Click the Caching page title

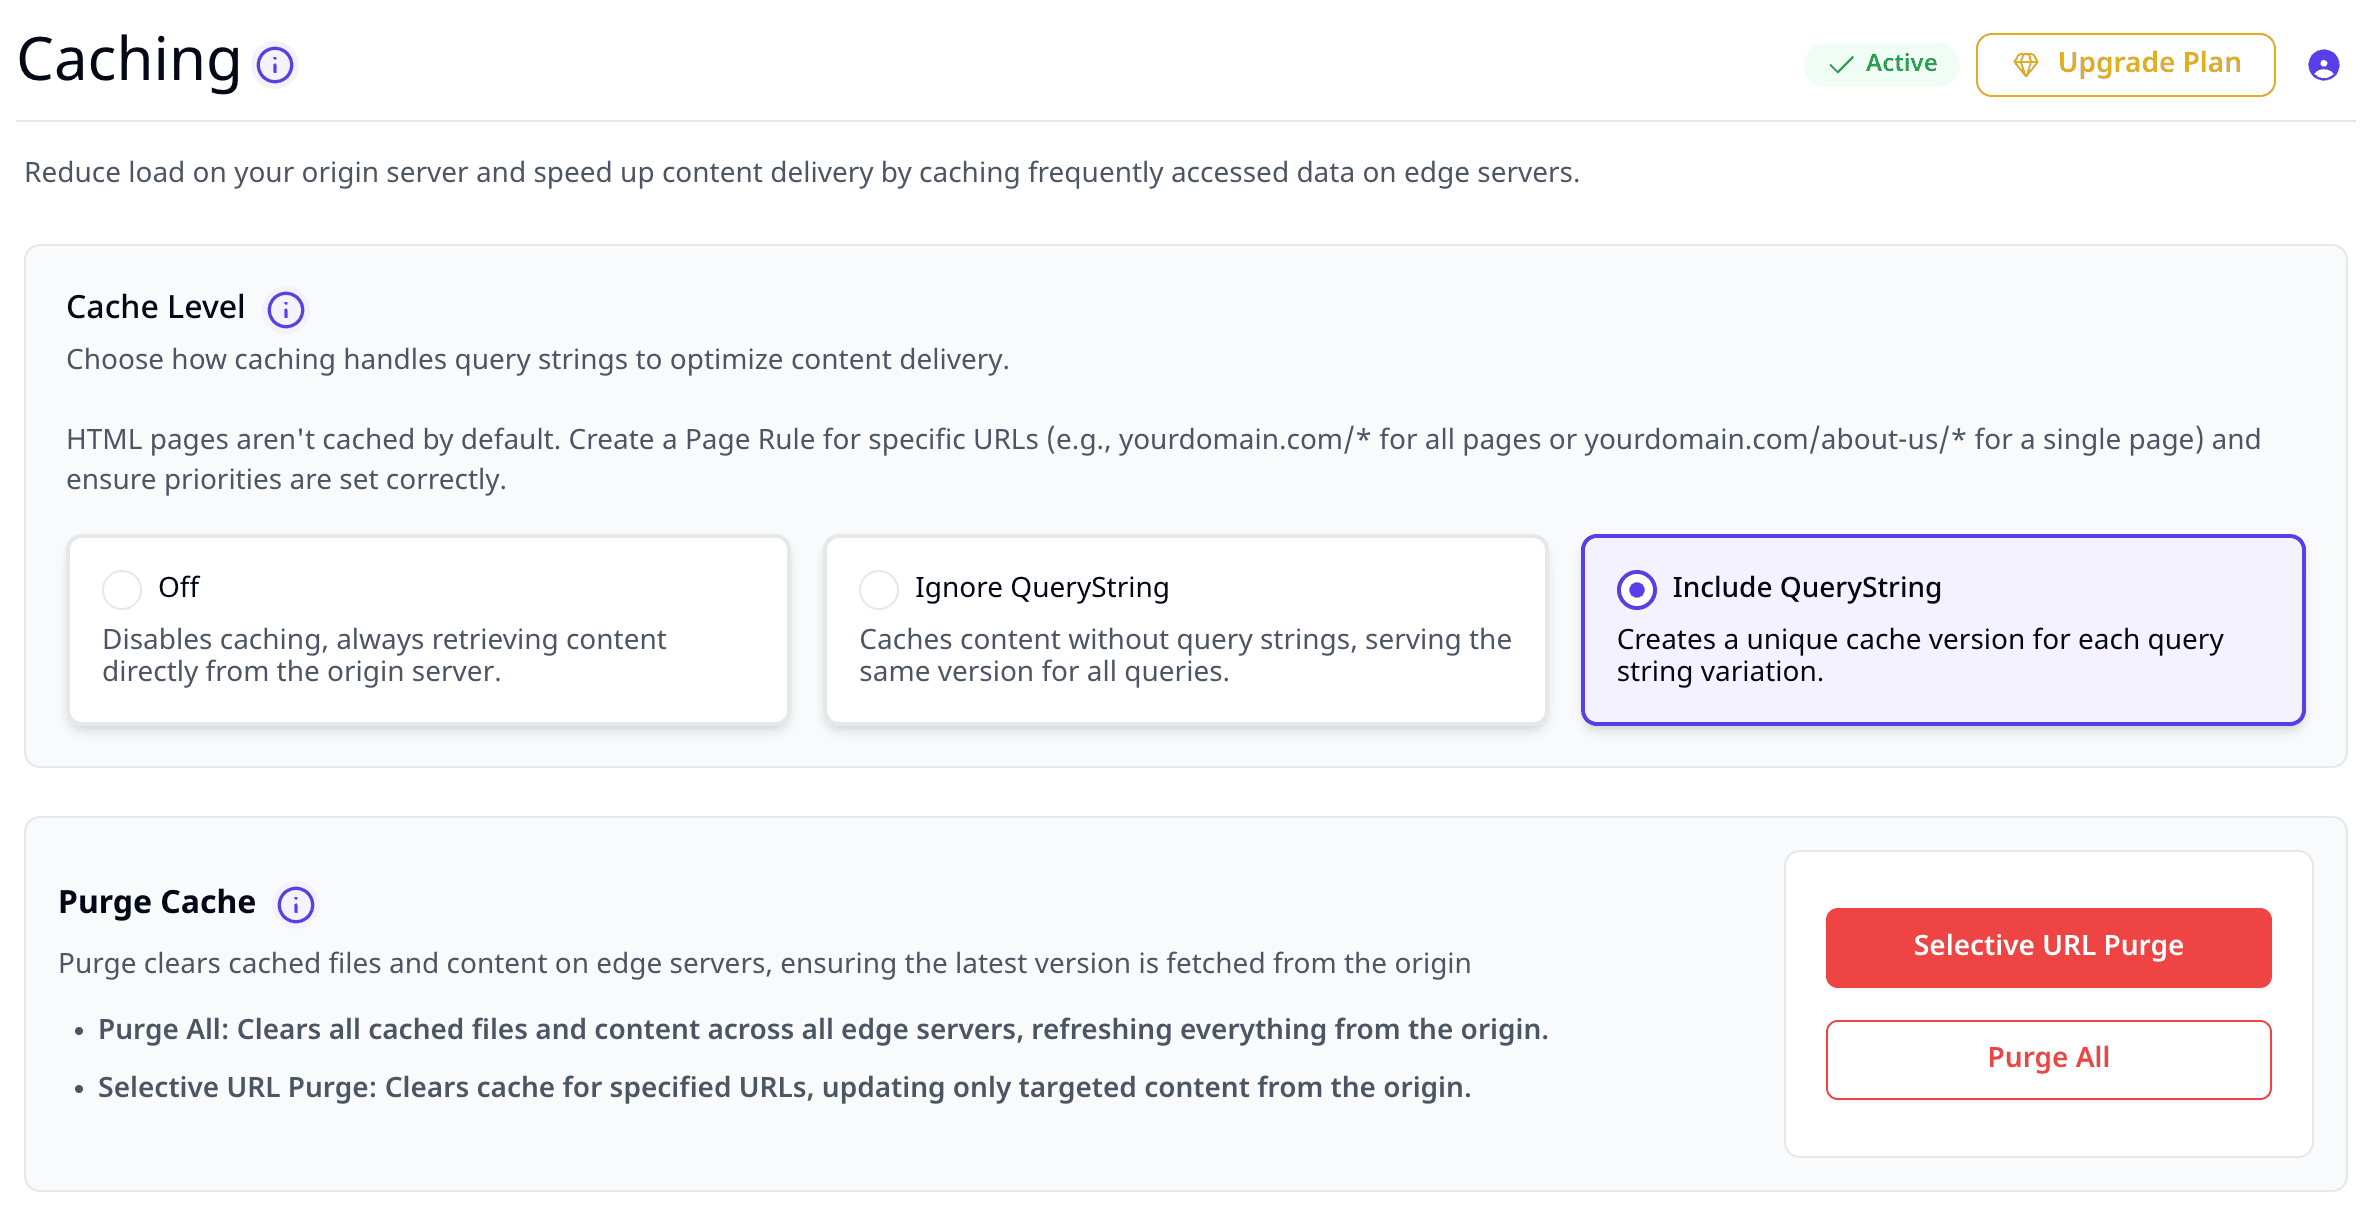(129, 60)
